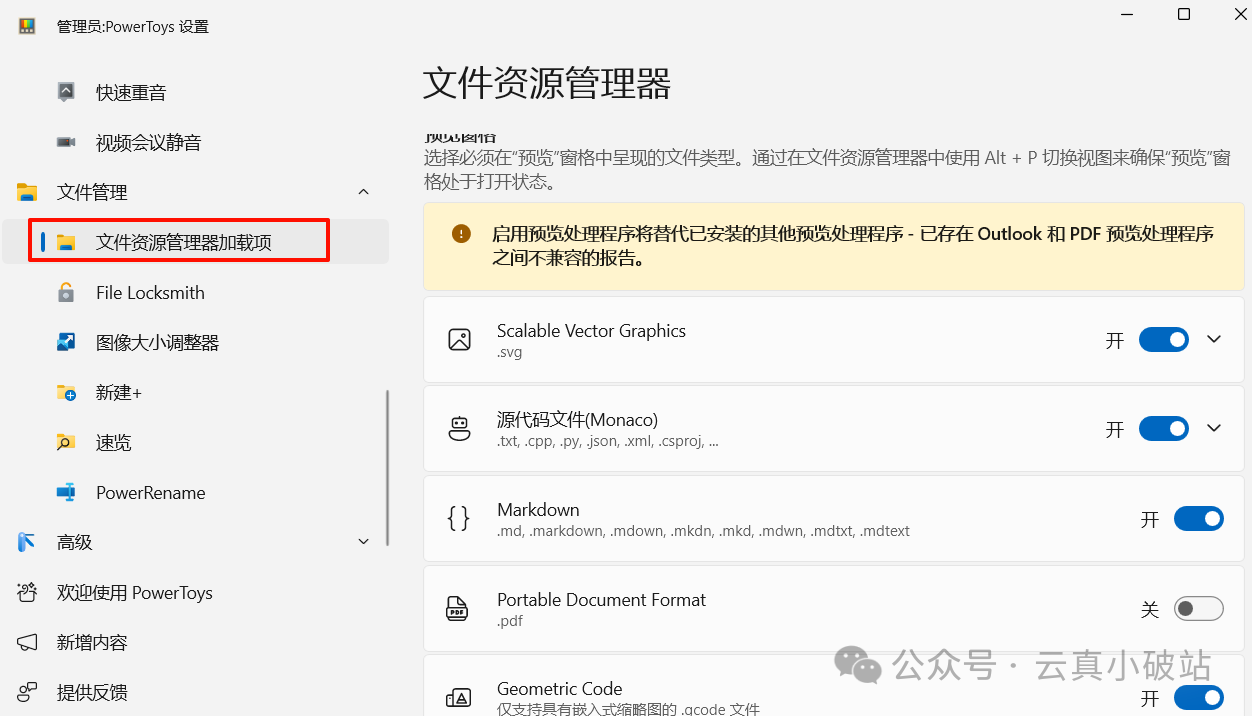Click the Portable Document Format PDF icon
Screen dimensions: 1252x716
click(x=457, y=608)
